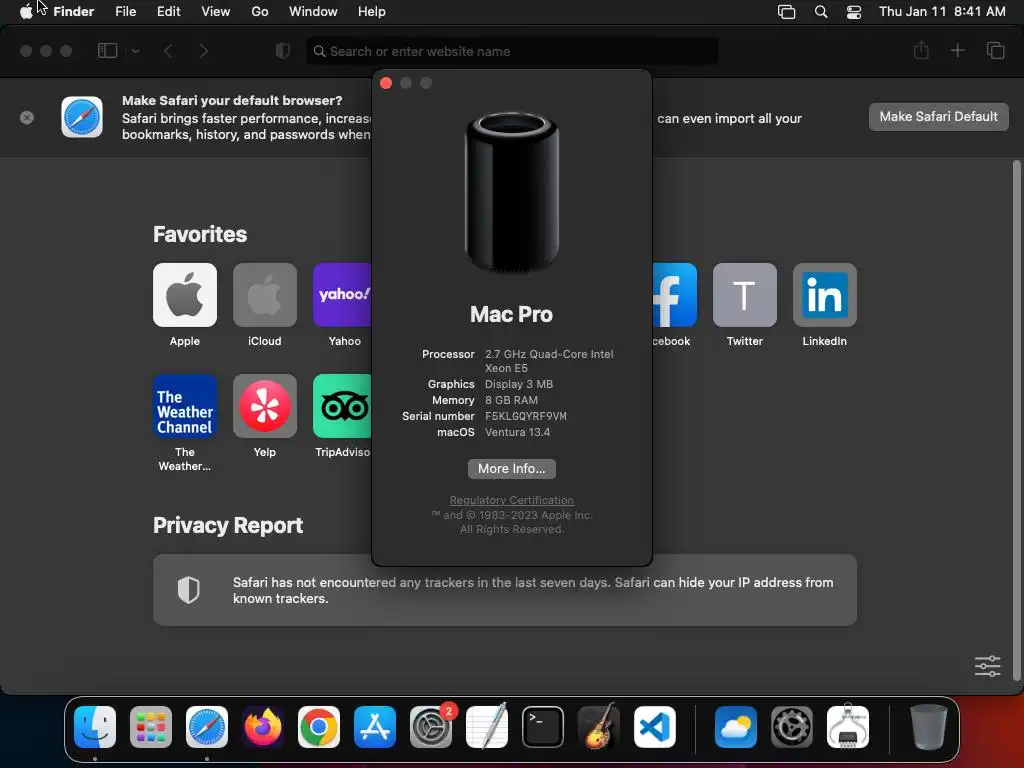Open the Dock's gear icon right of Weather
This screenshot has width=1024, height=768.
[792, 727]
